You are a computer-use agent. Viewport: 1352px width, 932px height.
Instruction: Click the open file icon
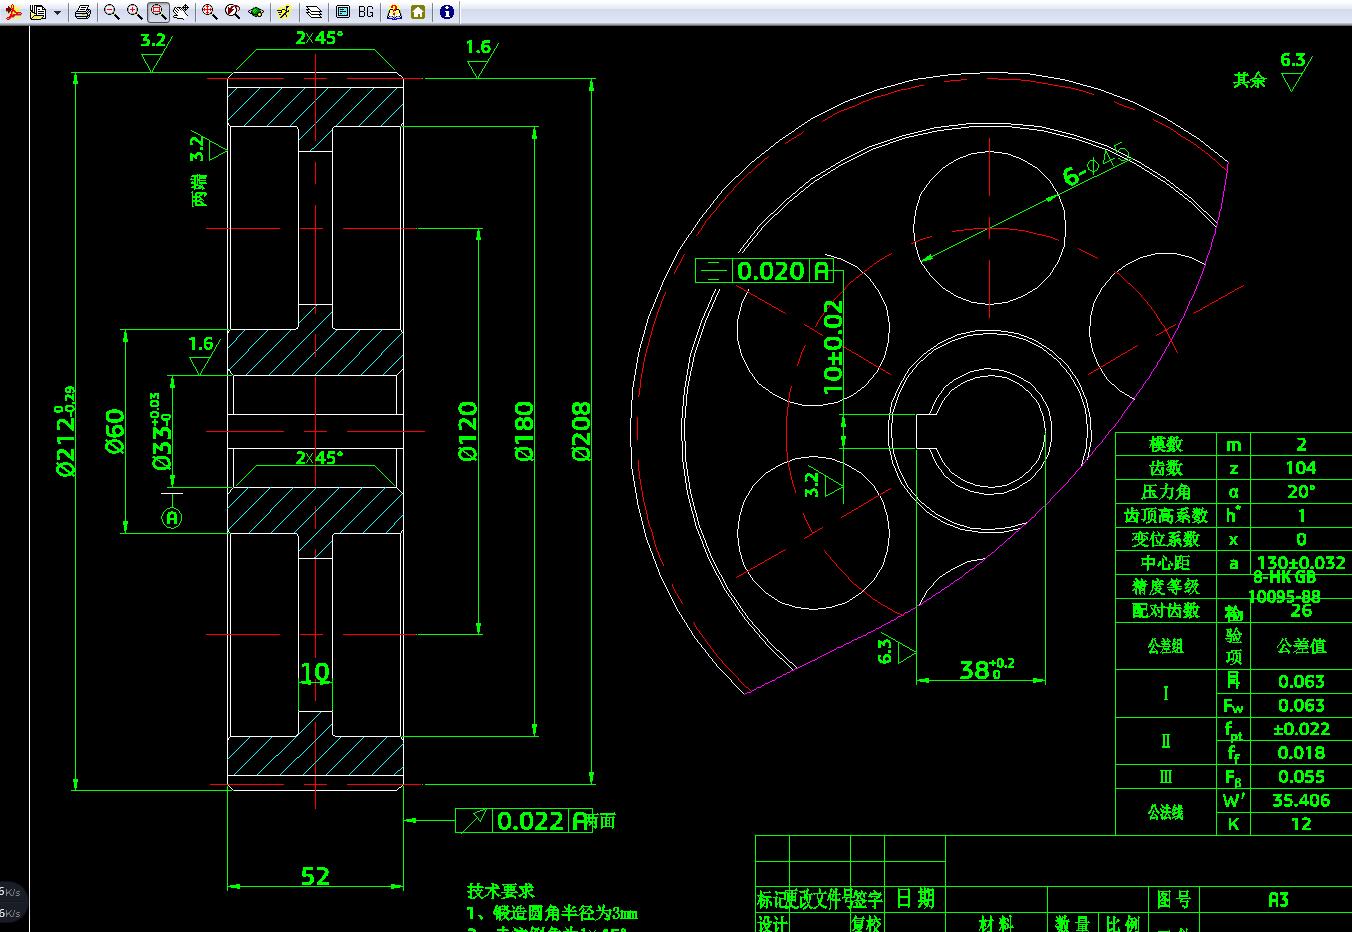tap(38, 12)
